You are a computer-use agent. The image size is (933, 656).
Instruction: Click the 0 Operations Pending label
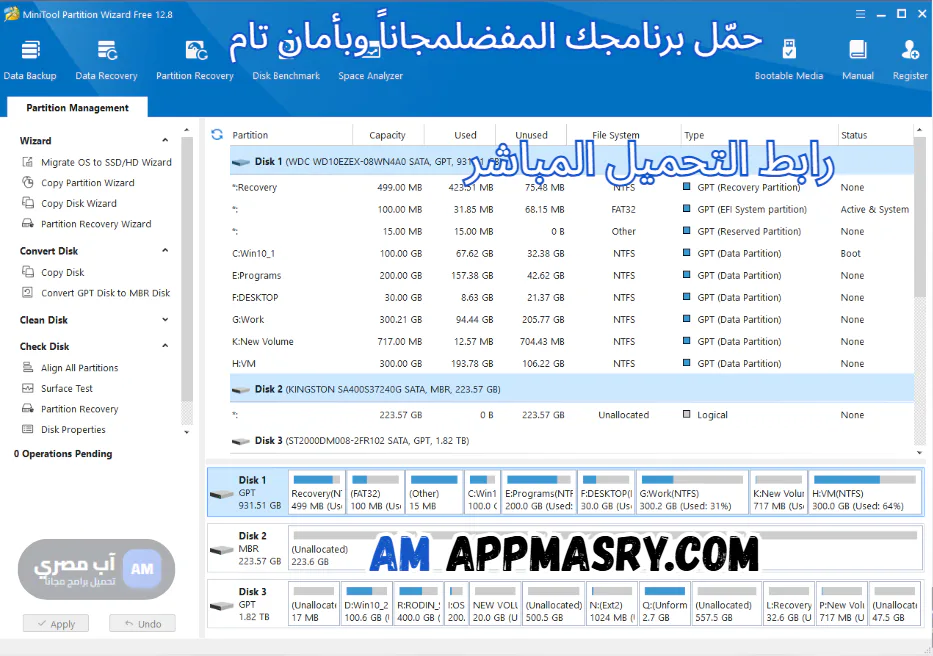(x=63, y=454)
